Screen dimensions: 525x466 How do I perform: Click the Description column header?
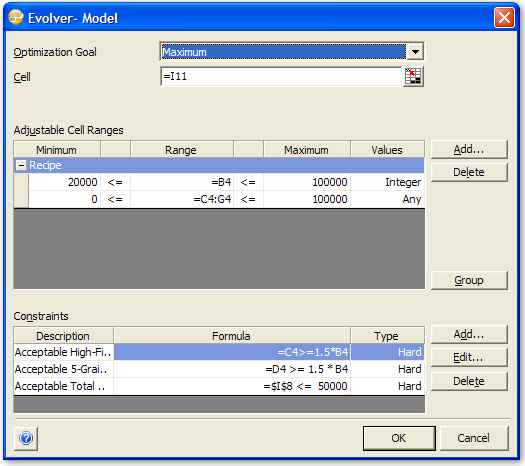[x=64, y=336]
